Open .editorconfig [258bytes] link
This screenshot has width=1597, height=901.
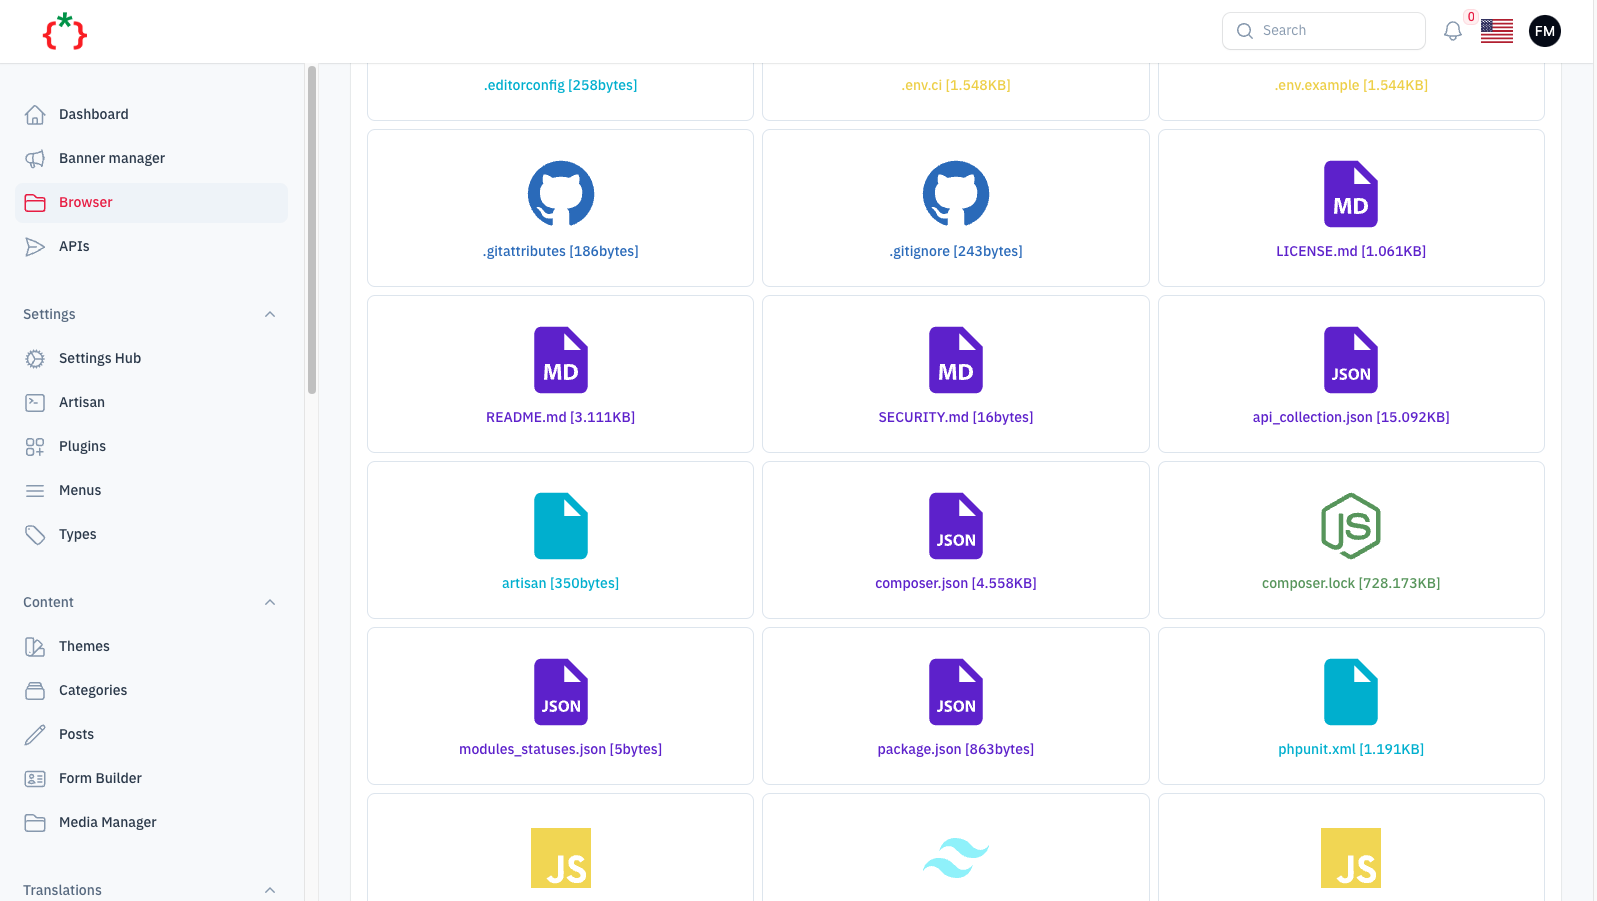coord(561,85)
